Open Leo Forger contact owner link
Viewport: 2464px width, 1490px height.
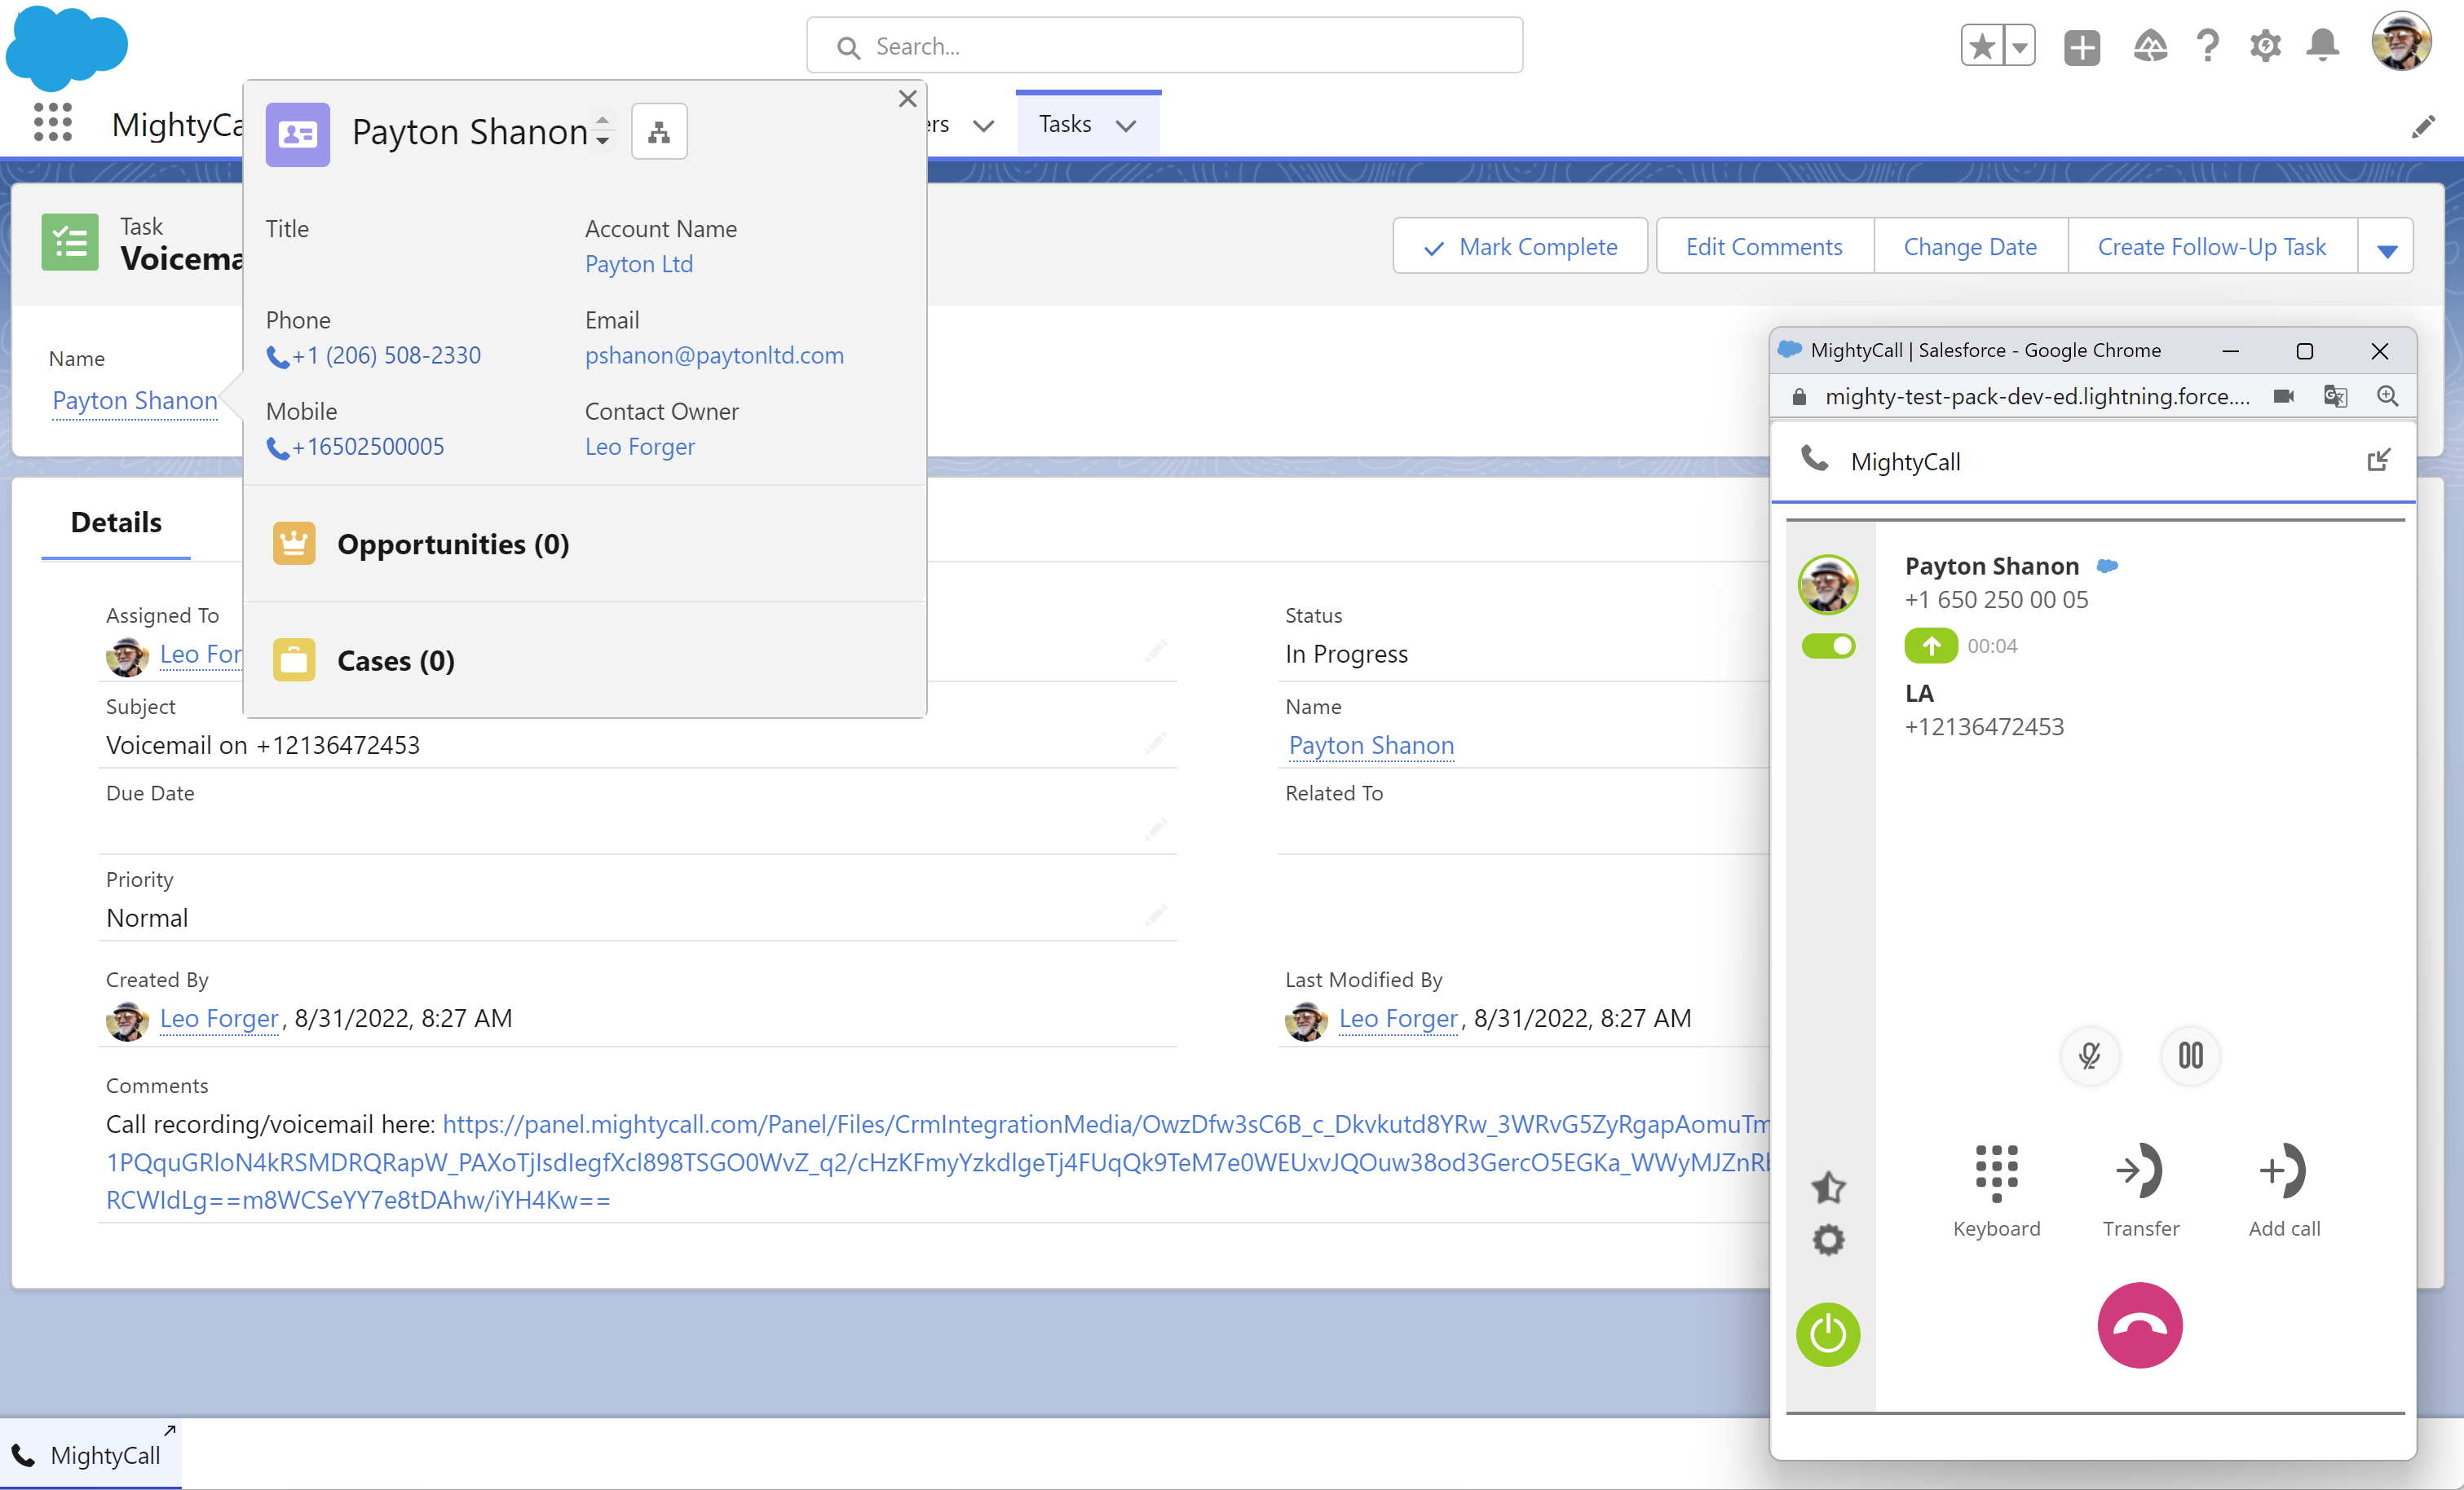point(640,446)
